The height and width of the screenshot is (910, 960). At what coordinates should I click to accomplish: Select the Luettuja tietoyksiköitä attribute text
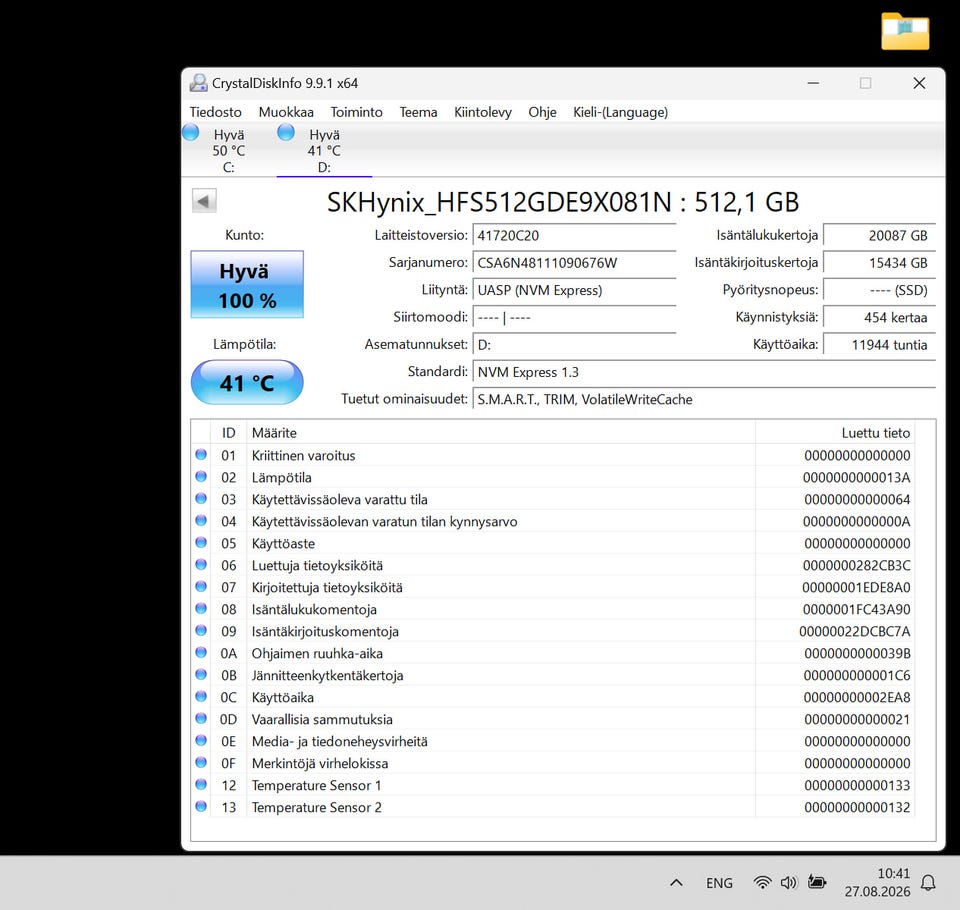click(317, 566)
